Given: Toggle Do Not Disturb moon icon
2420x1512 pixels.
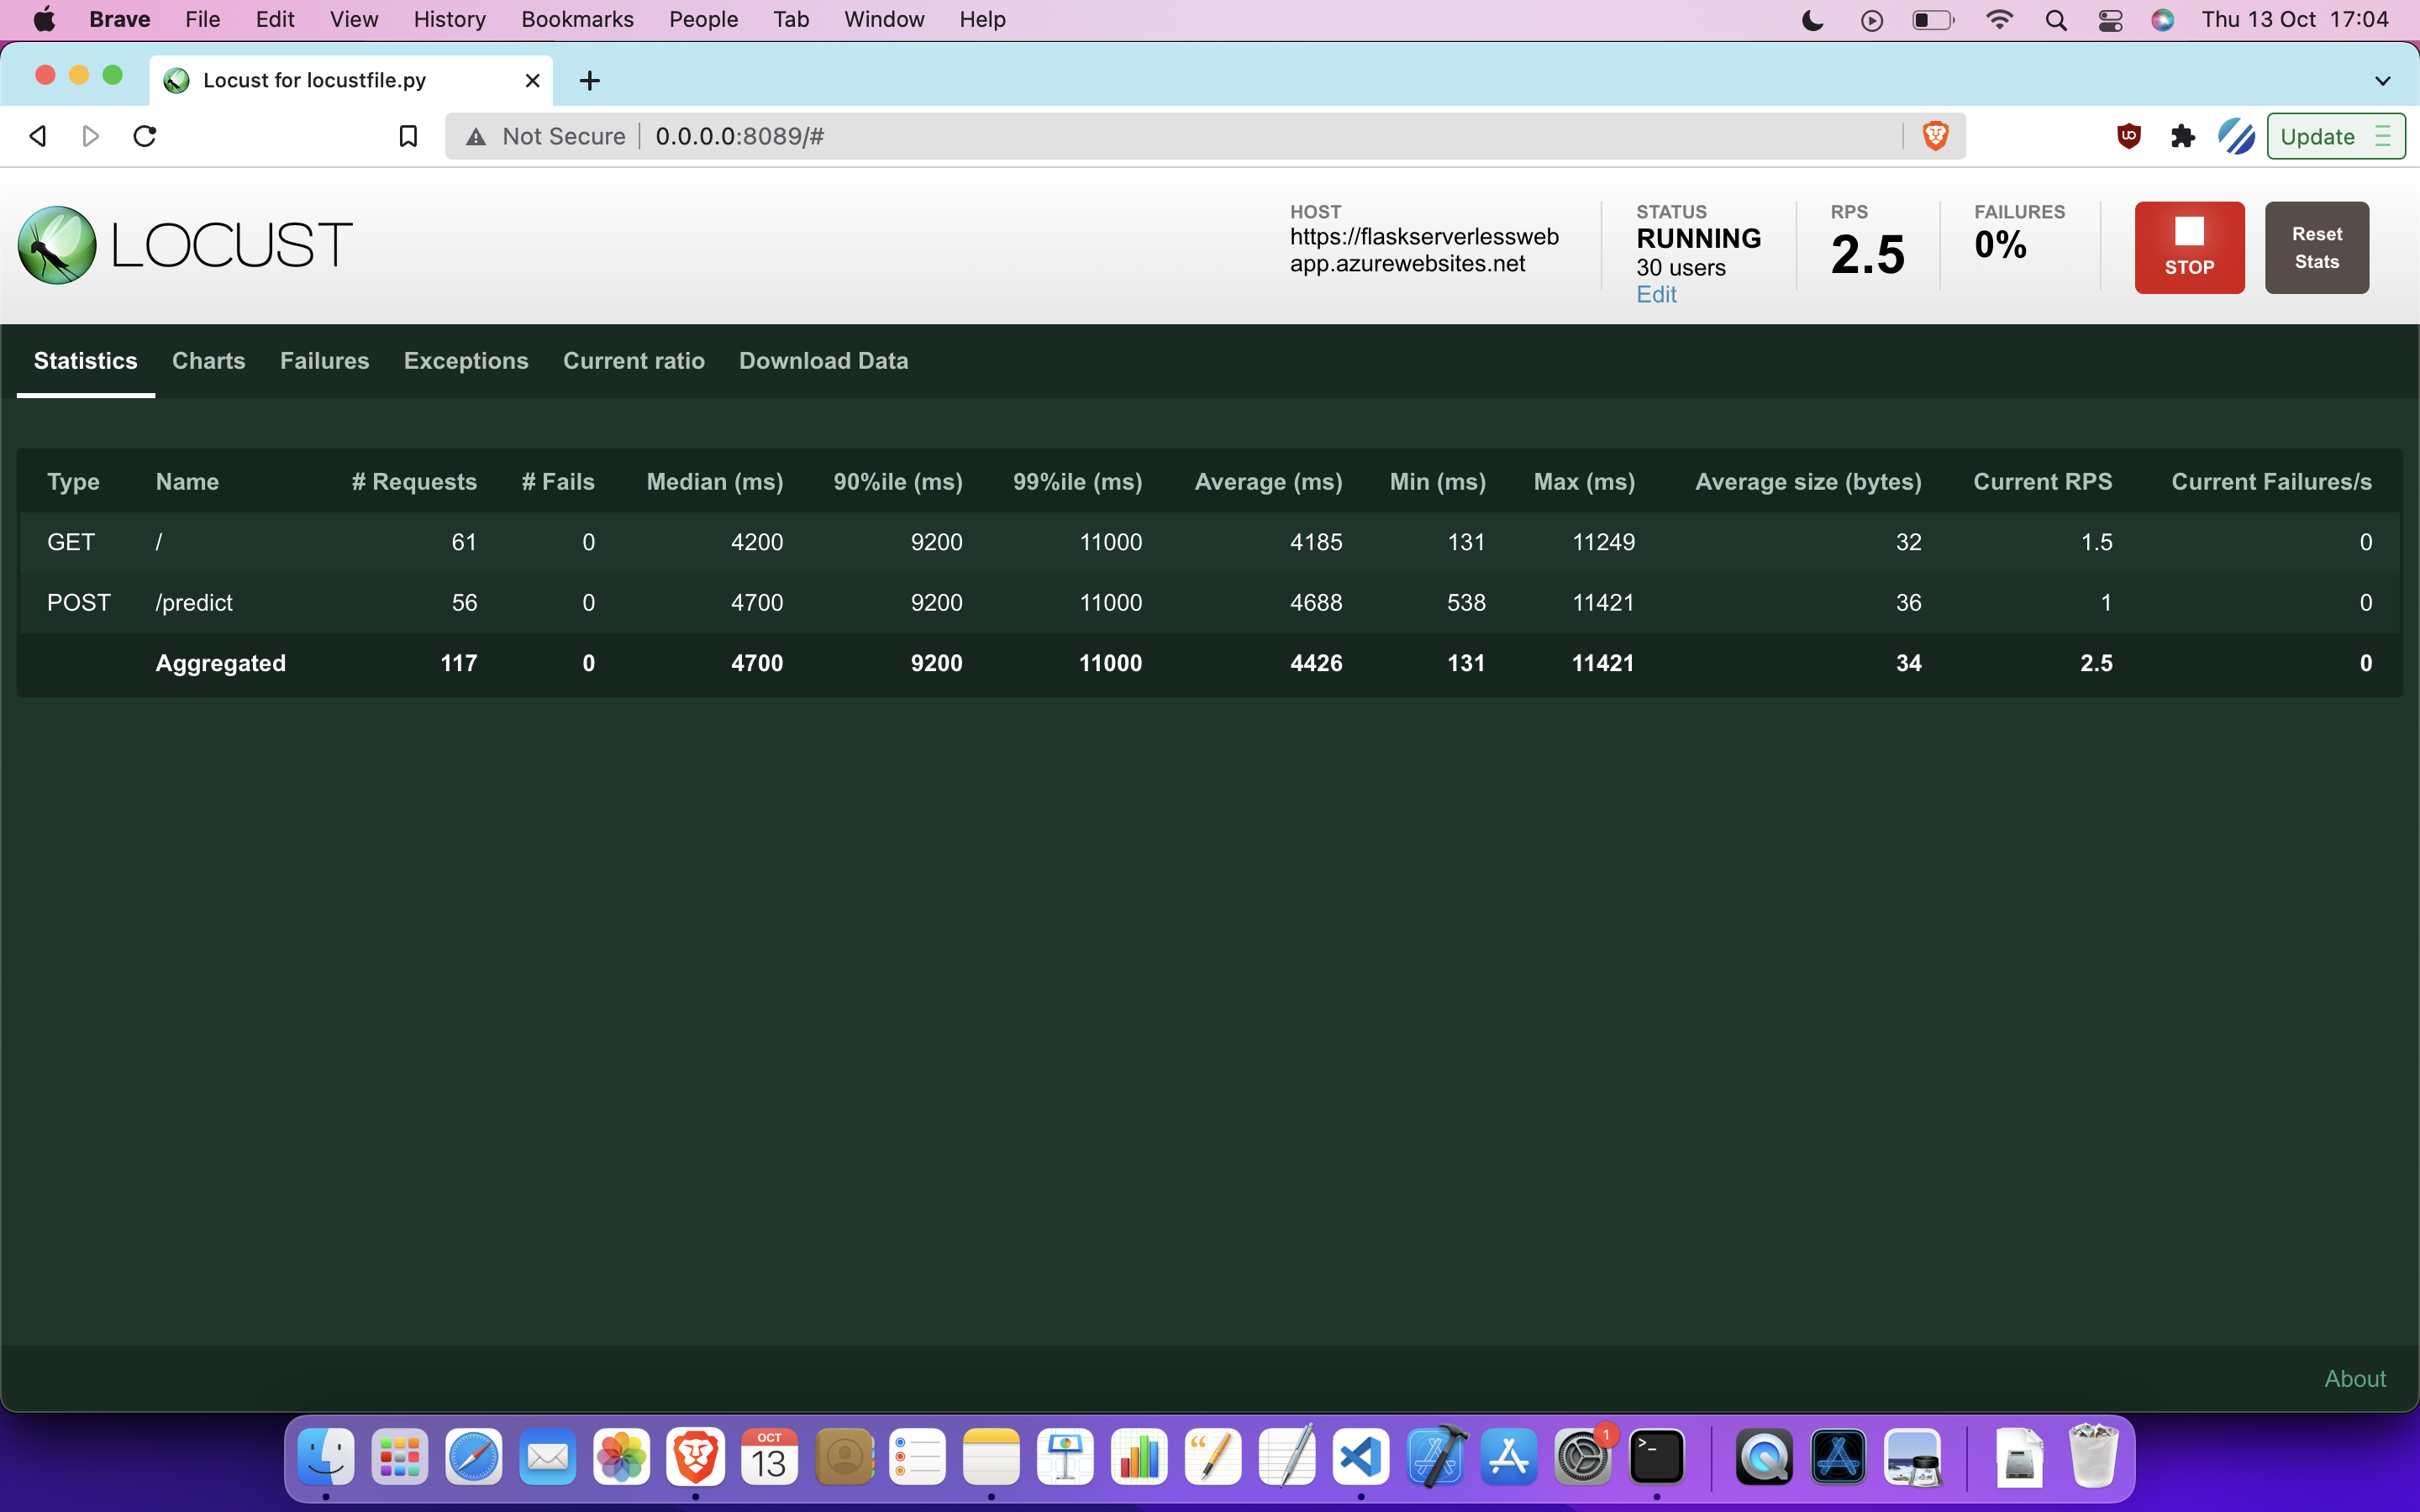Looking at the screenshot, I should tap(1812, 20).
